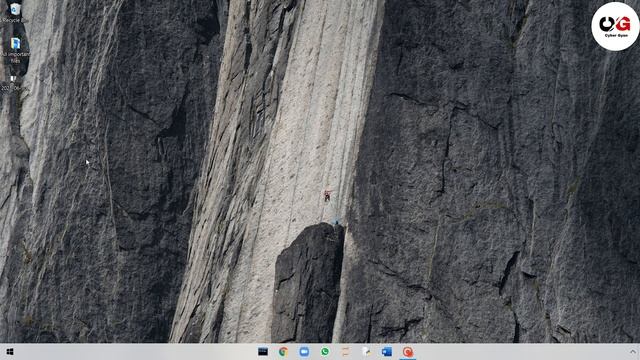Expand the system tray hidden icons chevron
Screen dimensions: 640x360
[x=633, y=351]
